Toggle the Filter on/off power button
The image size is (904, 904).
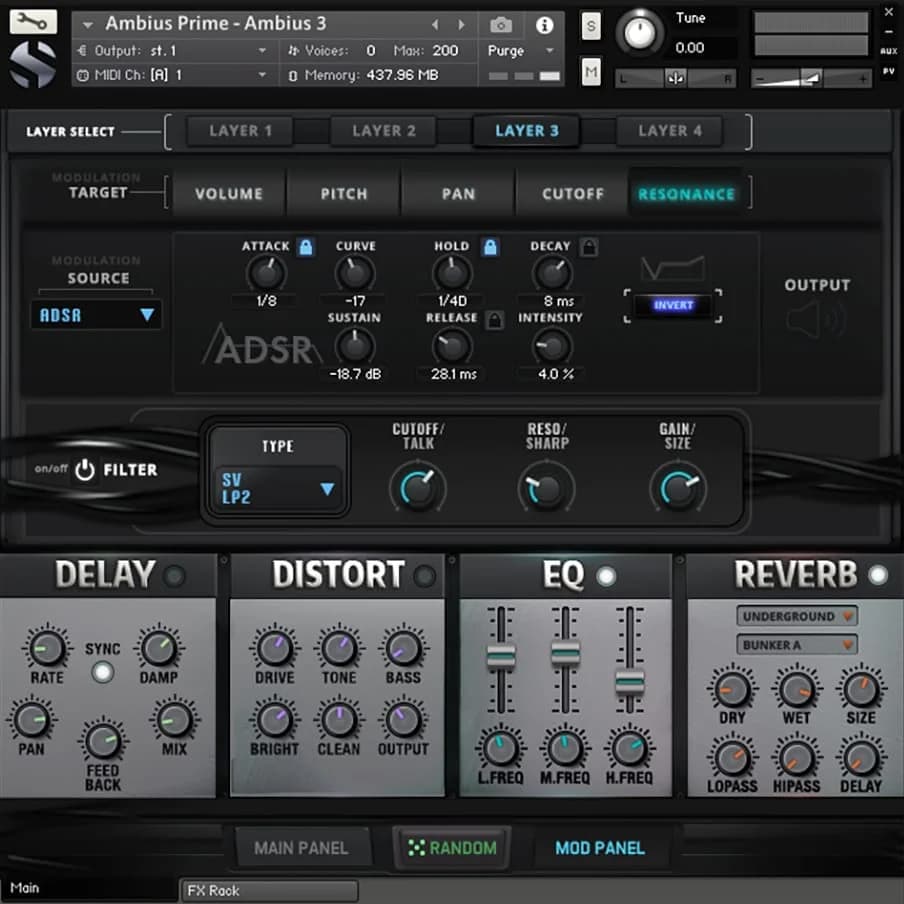85,469
